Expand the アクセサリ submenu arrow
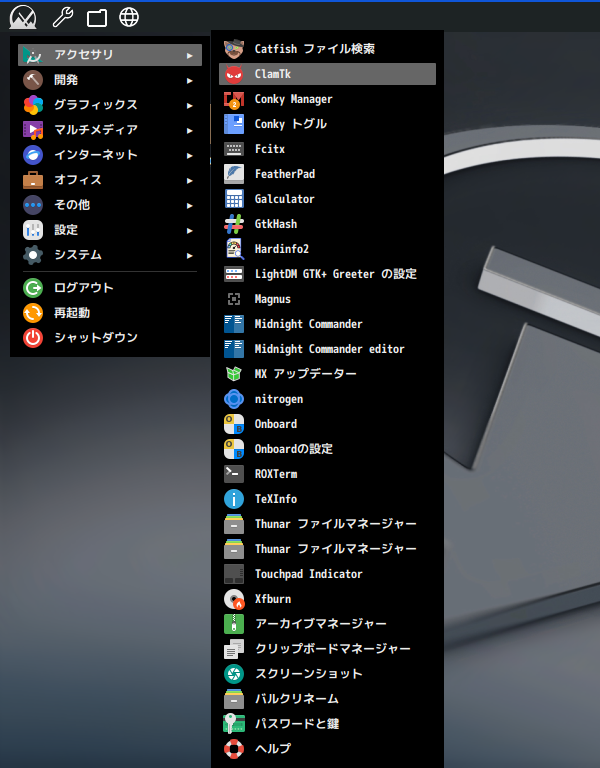 coord(190,55)
